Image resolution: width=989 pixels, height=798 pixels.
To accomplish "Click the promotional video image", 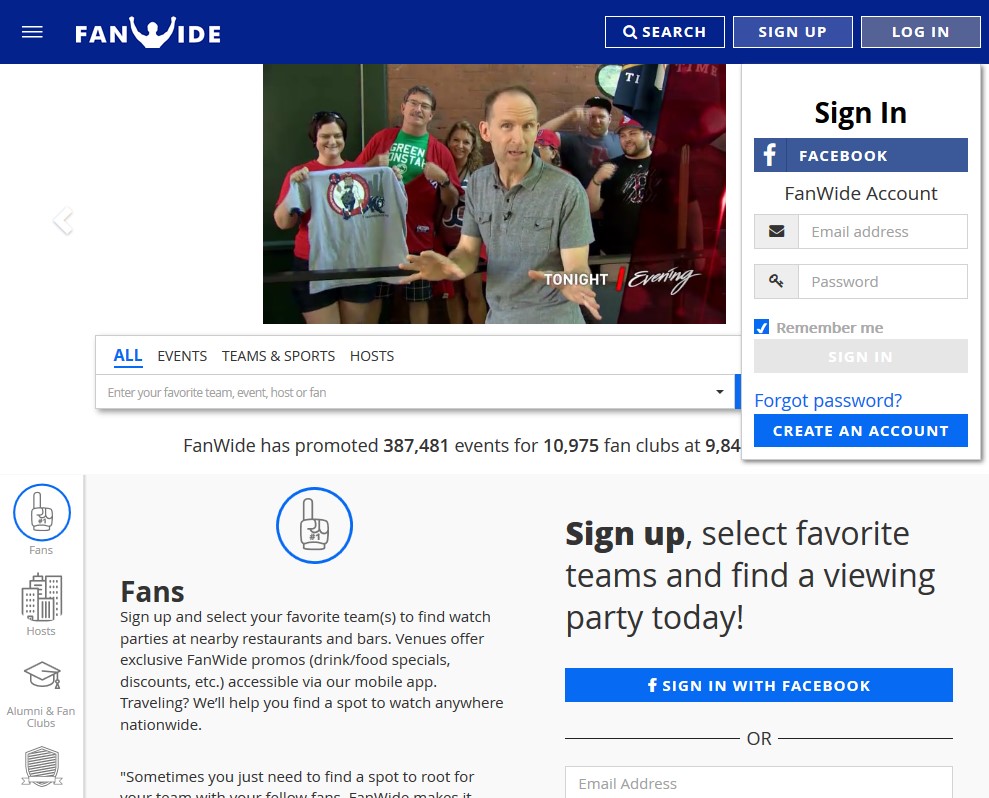I will [494, 194].
